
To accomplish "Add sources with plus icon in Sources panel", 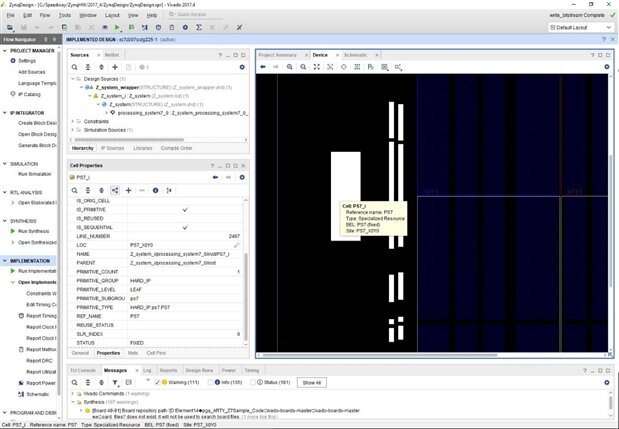I will [115, 67].
